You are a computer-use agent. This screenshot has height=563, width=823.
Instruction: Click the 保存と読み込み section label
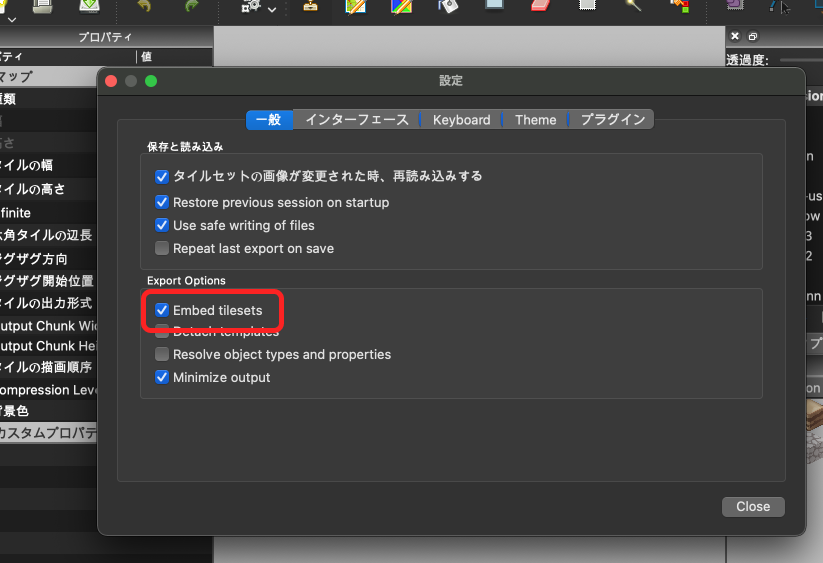[x=185, y=147]
